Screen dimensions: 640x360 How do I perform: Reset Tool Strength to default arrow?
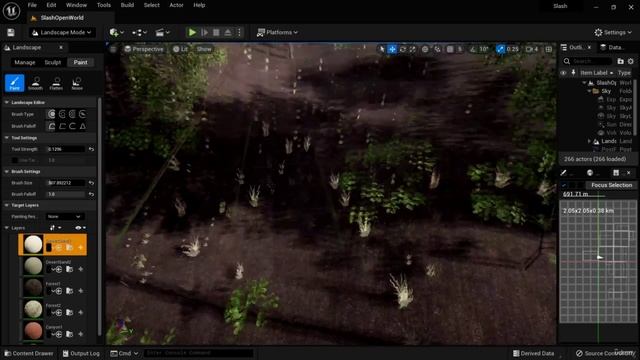tap(91, 149)
